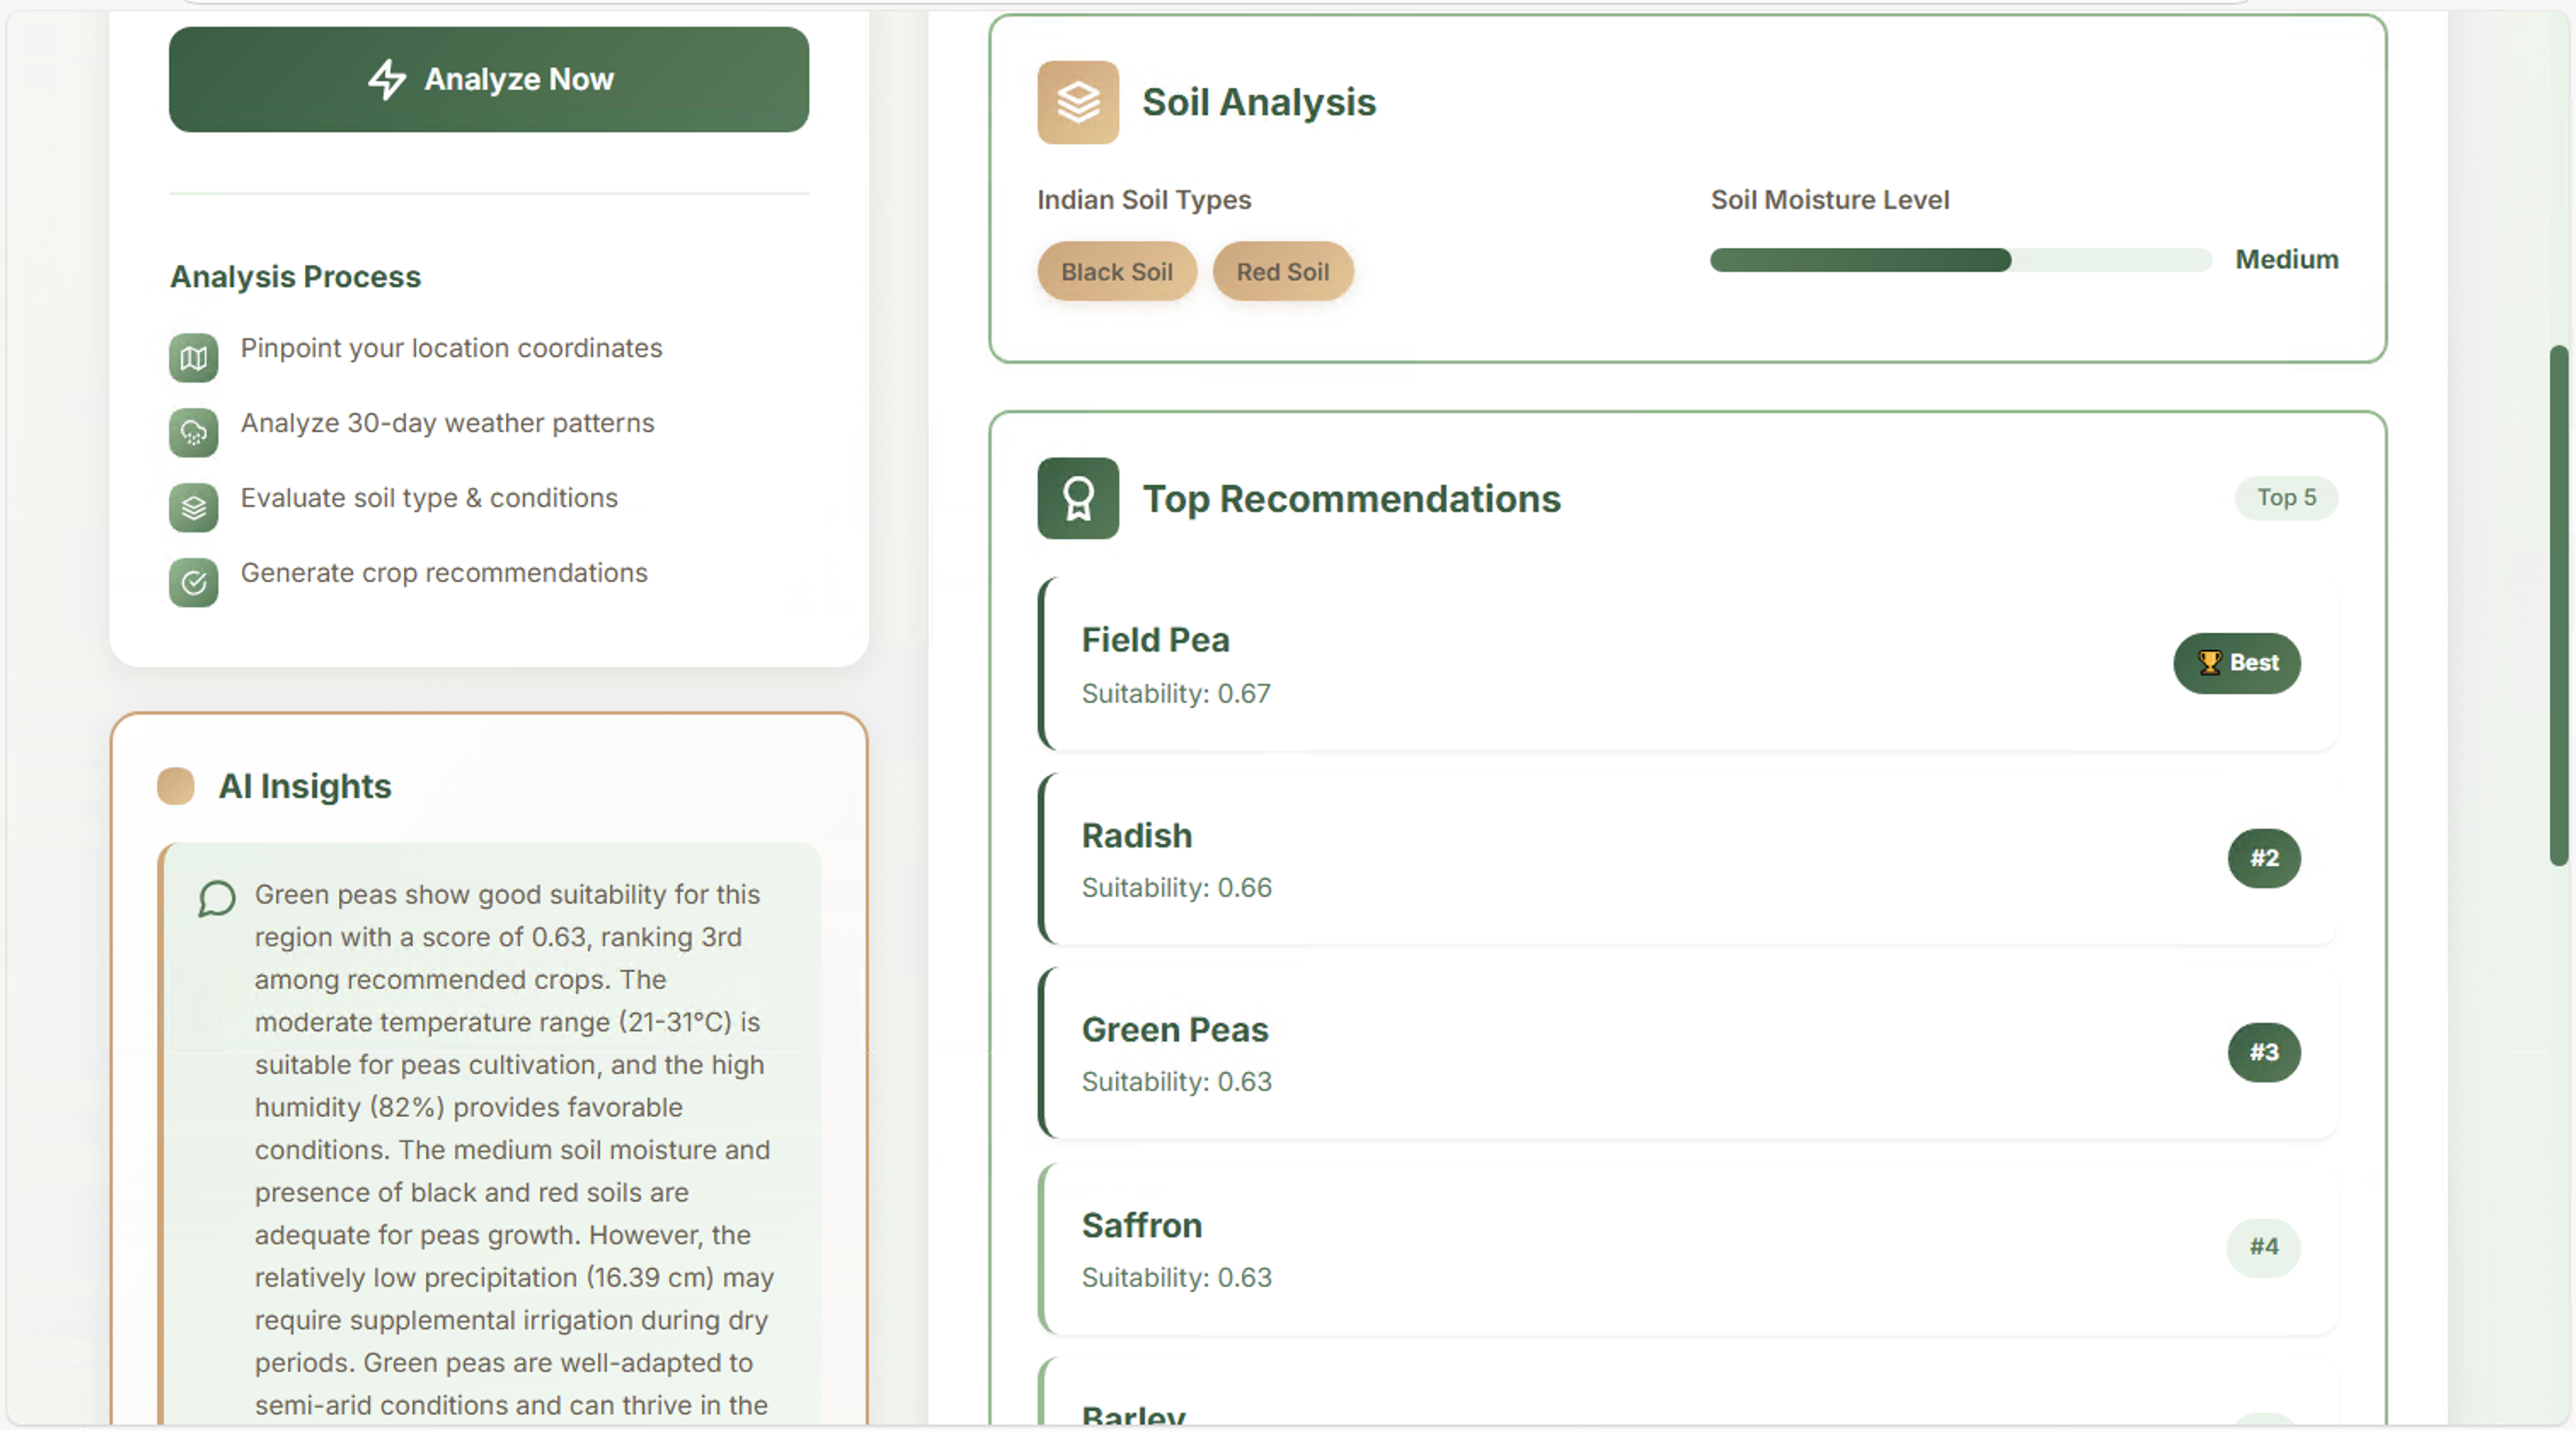Click the map icon beside Pinpoint location
The image size is (2576, 1431).
tap(193, 358)
